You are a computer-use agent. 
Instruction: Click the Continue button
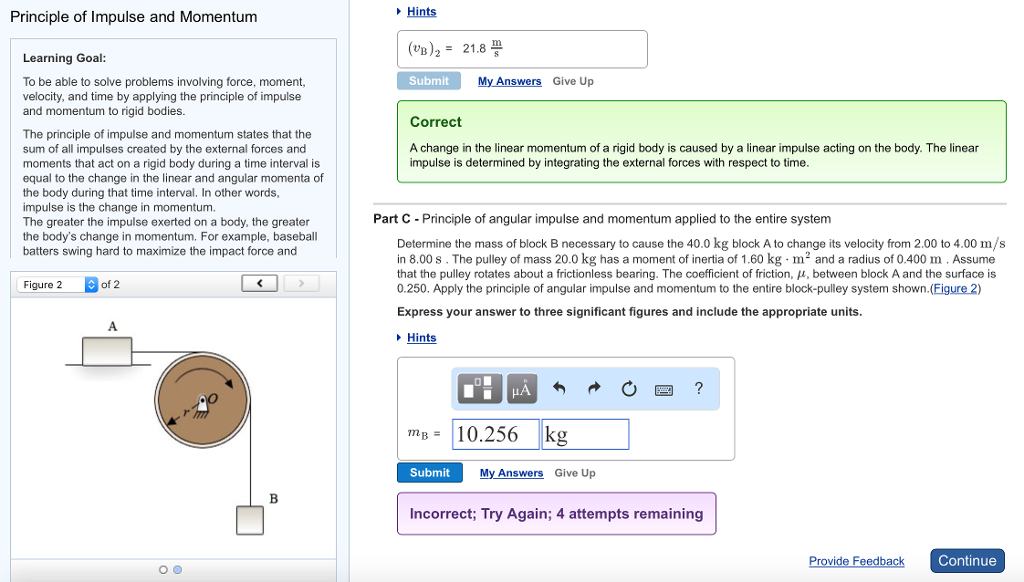coord(967,561)
